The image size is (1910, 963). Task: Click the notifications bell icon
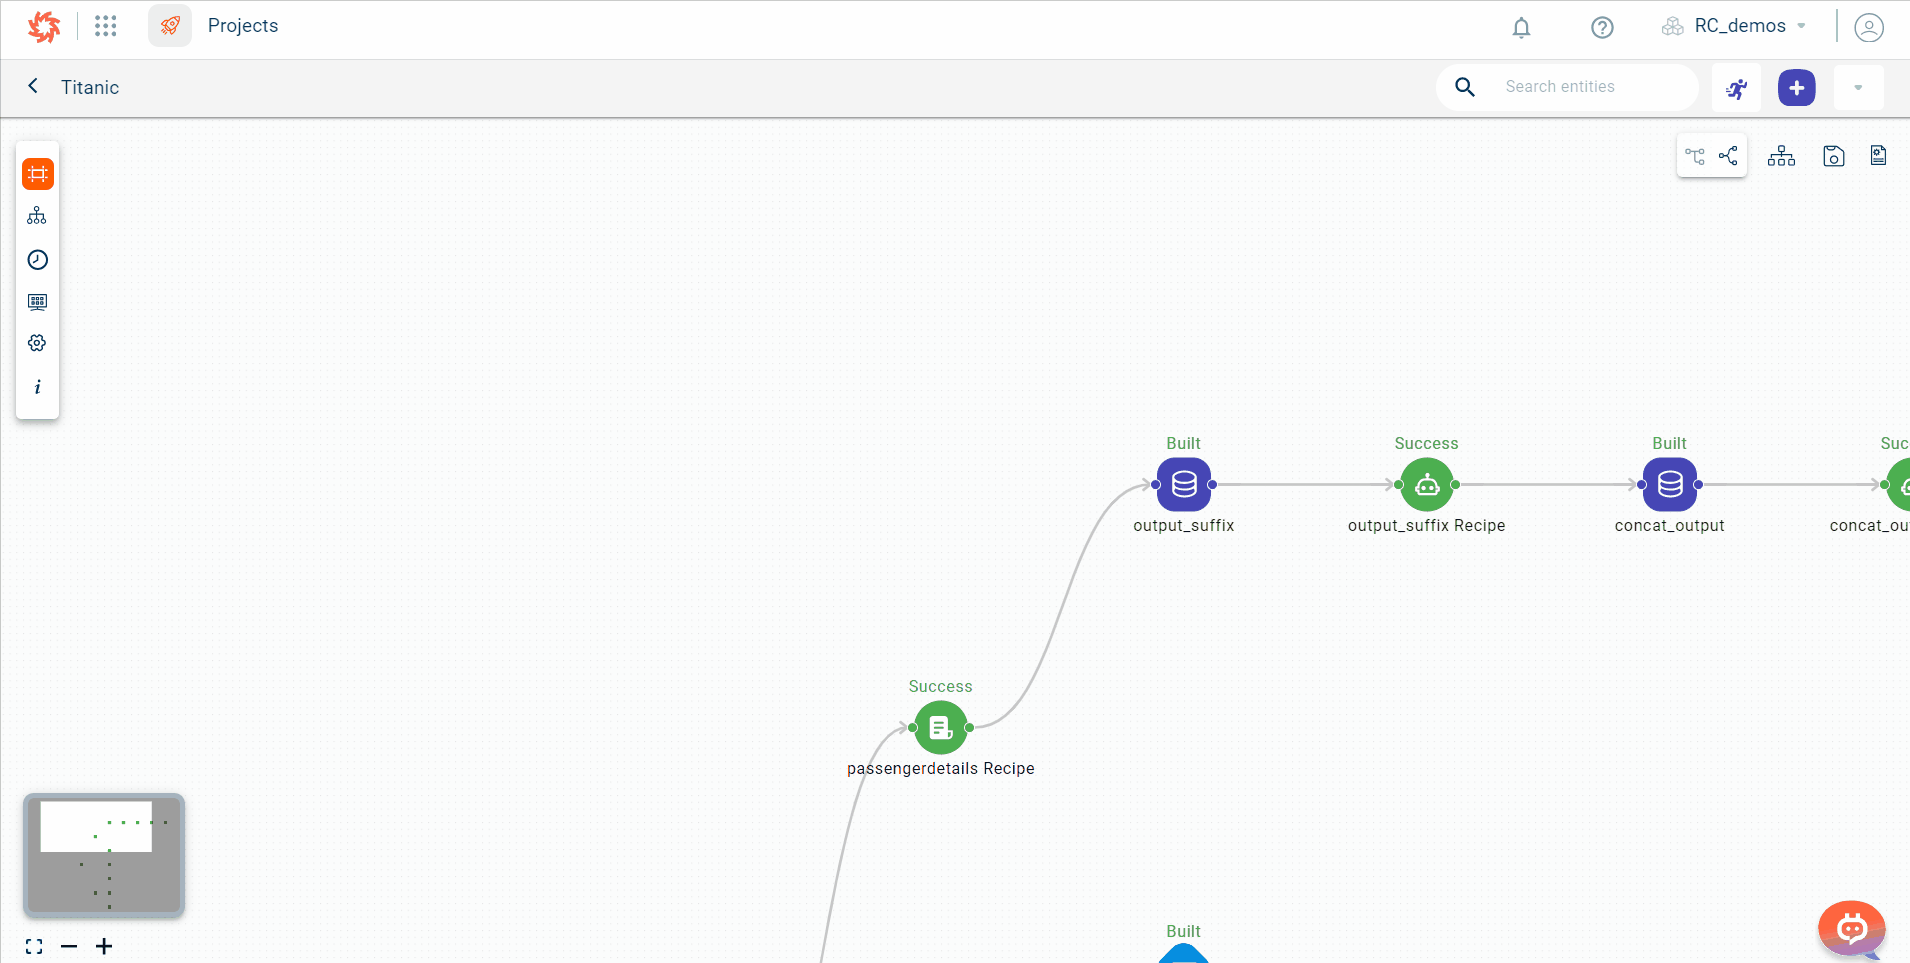click(x=1521, y=27)
